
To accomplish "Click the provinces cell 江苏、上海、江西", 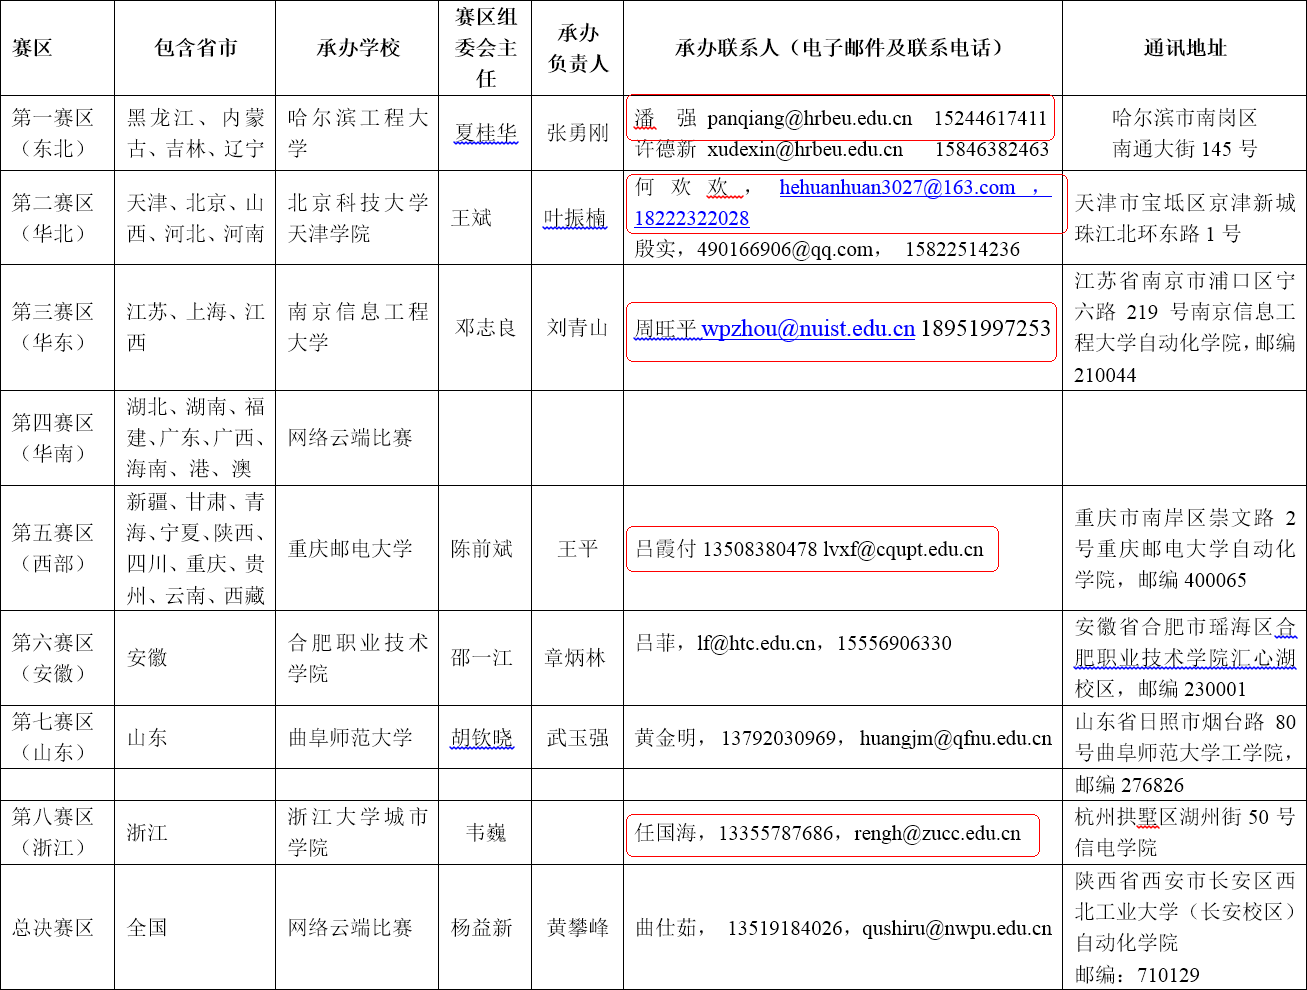I will click(195, 327).
